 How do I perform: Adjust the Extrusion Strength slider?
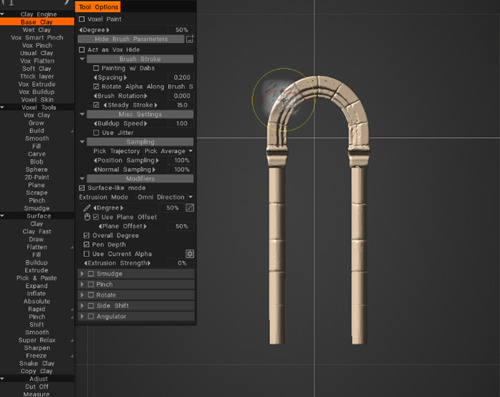tap(136, 263)
